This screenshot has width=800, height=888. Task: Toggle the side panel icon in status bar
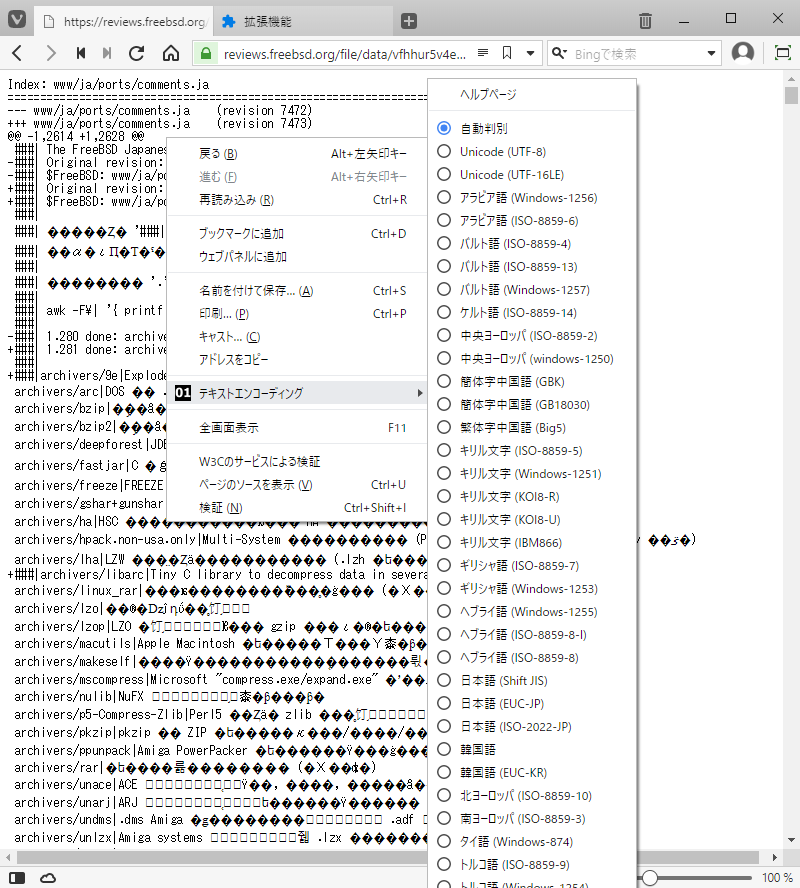pos(17,878)
